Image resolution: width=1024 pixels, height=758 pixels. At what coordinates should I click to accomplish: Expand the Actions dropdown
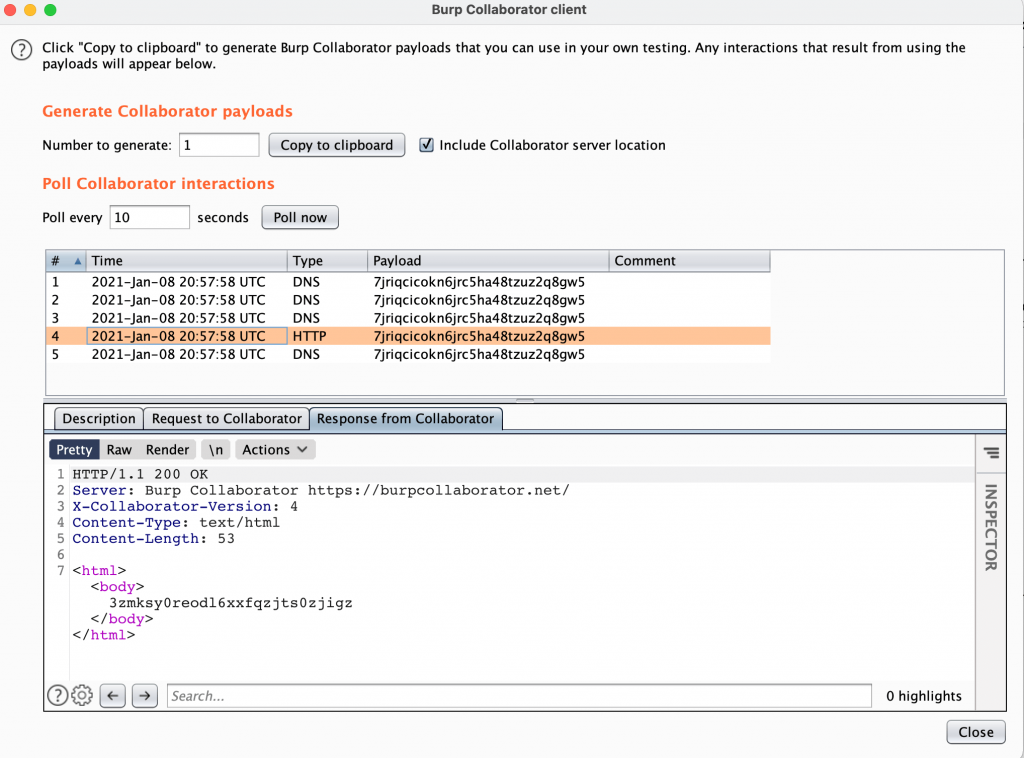(x=275, y=450)
